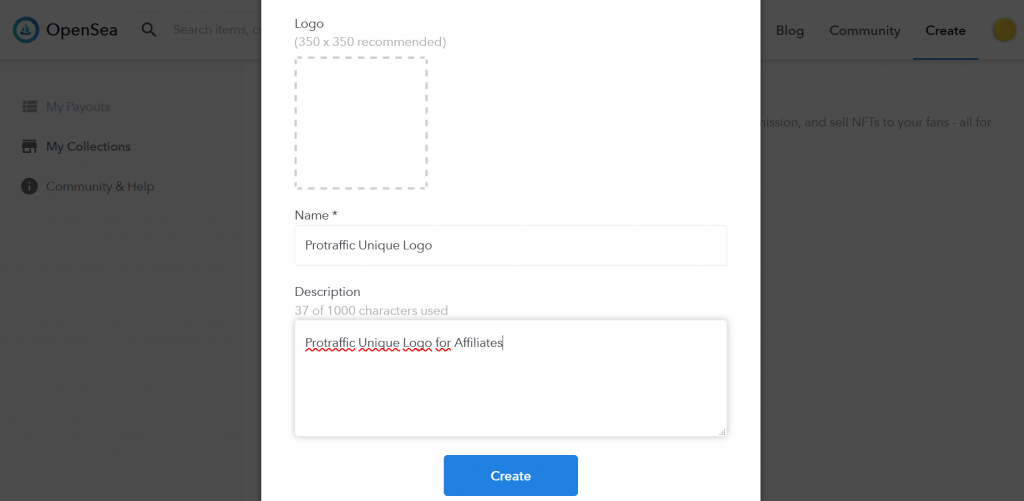The height and width of the screenshot is (501, 1024).
Task: Select My Collections in the sidebar
Action: pyautogui.click(x=88, y=147)
